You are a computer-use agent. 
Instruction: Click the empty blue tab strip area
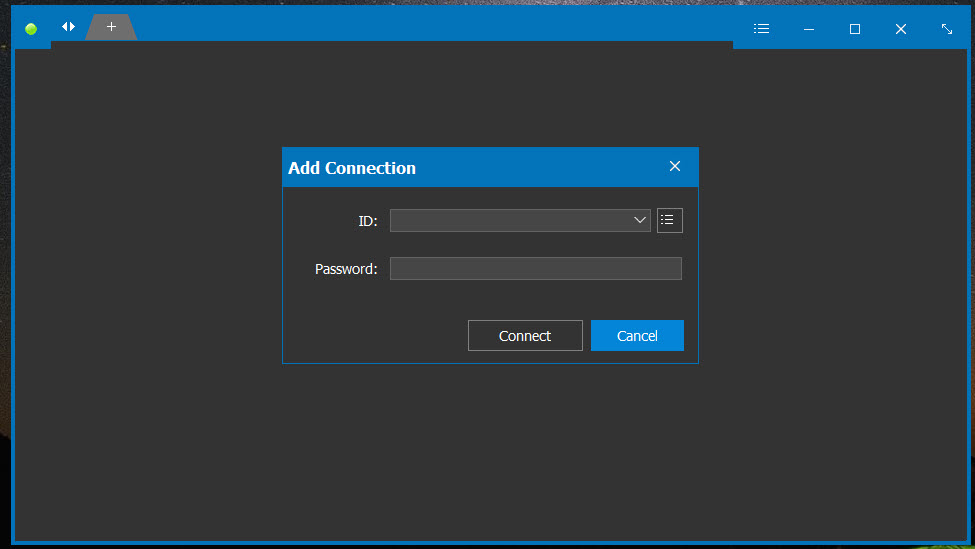(435, 25)
